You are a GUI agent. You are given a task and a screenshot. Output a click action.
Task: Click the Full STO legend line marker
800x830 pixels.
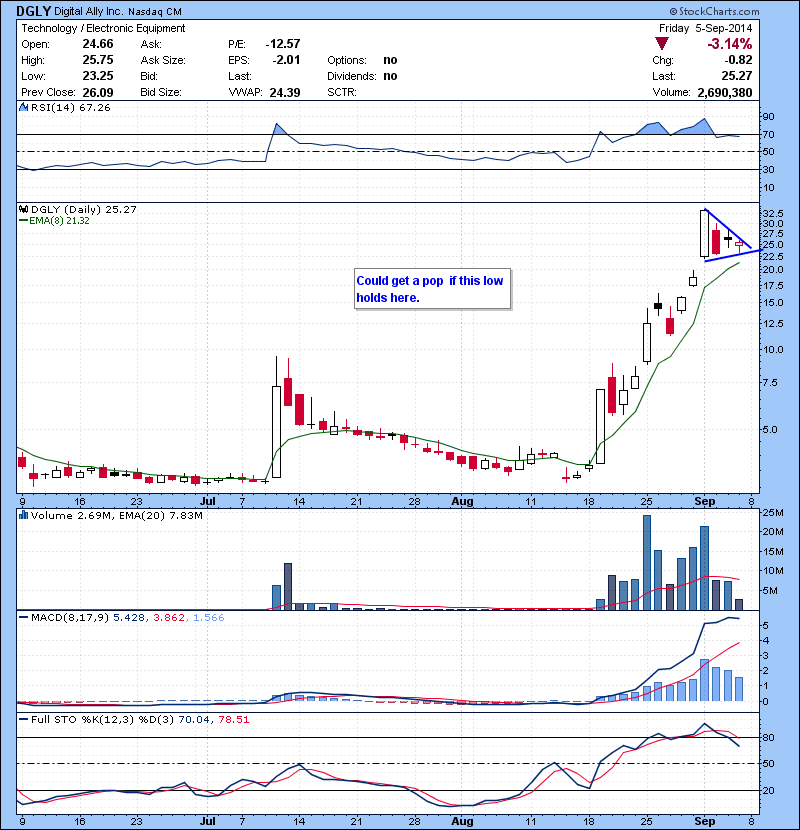click(23, 719)
